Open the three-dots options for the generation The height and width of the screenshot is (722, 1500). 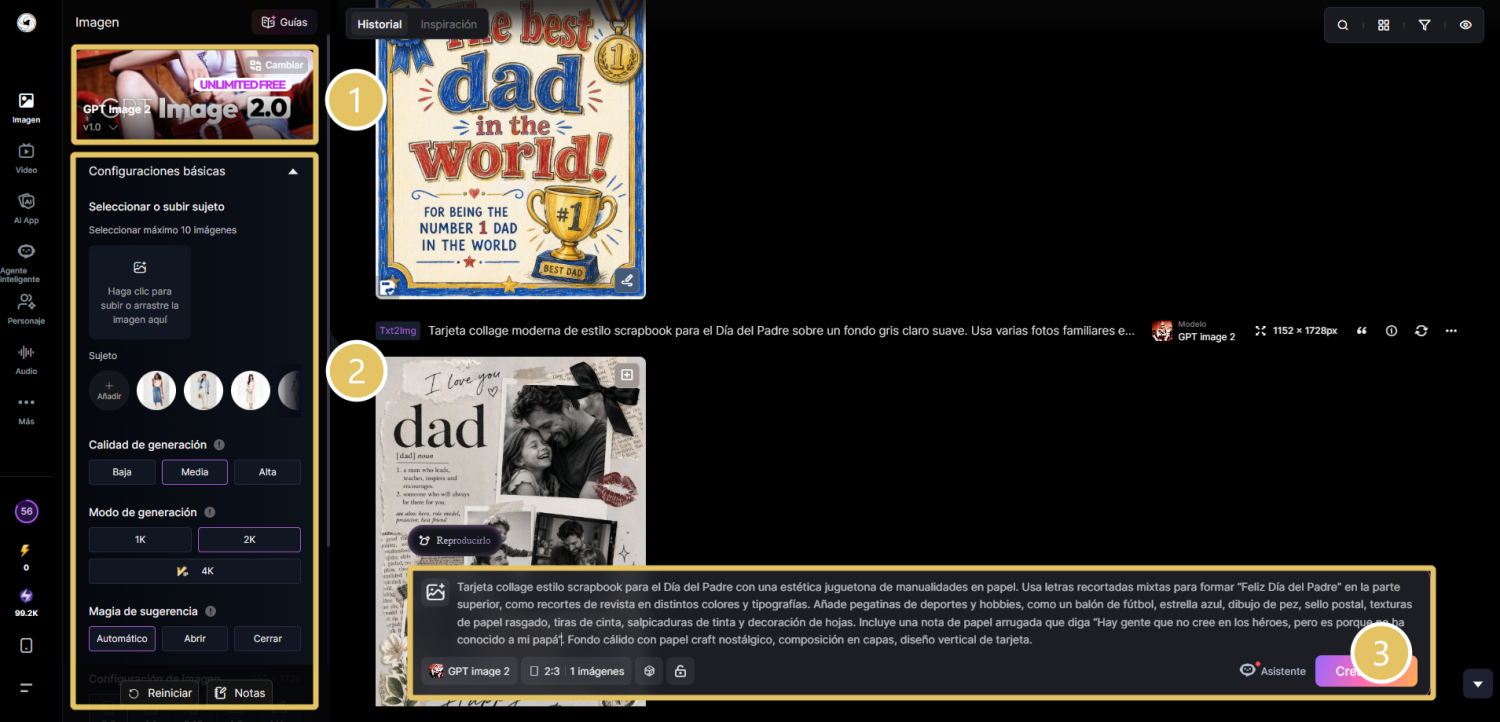click(1451, 331)
